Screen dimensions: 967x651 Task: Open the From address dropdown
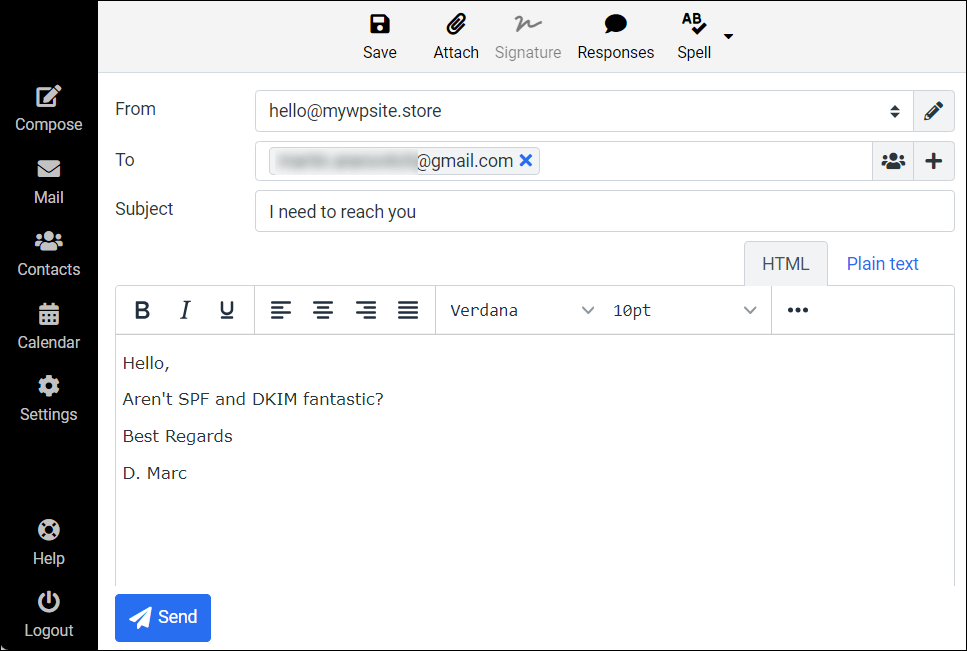pyautogui.click(x=584, y=111)
